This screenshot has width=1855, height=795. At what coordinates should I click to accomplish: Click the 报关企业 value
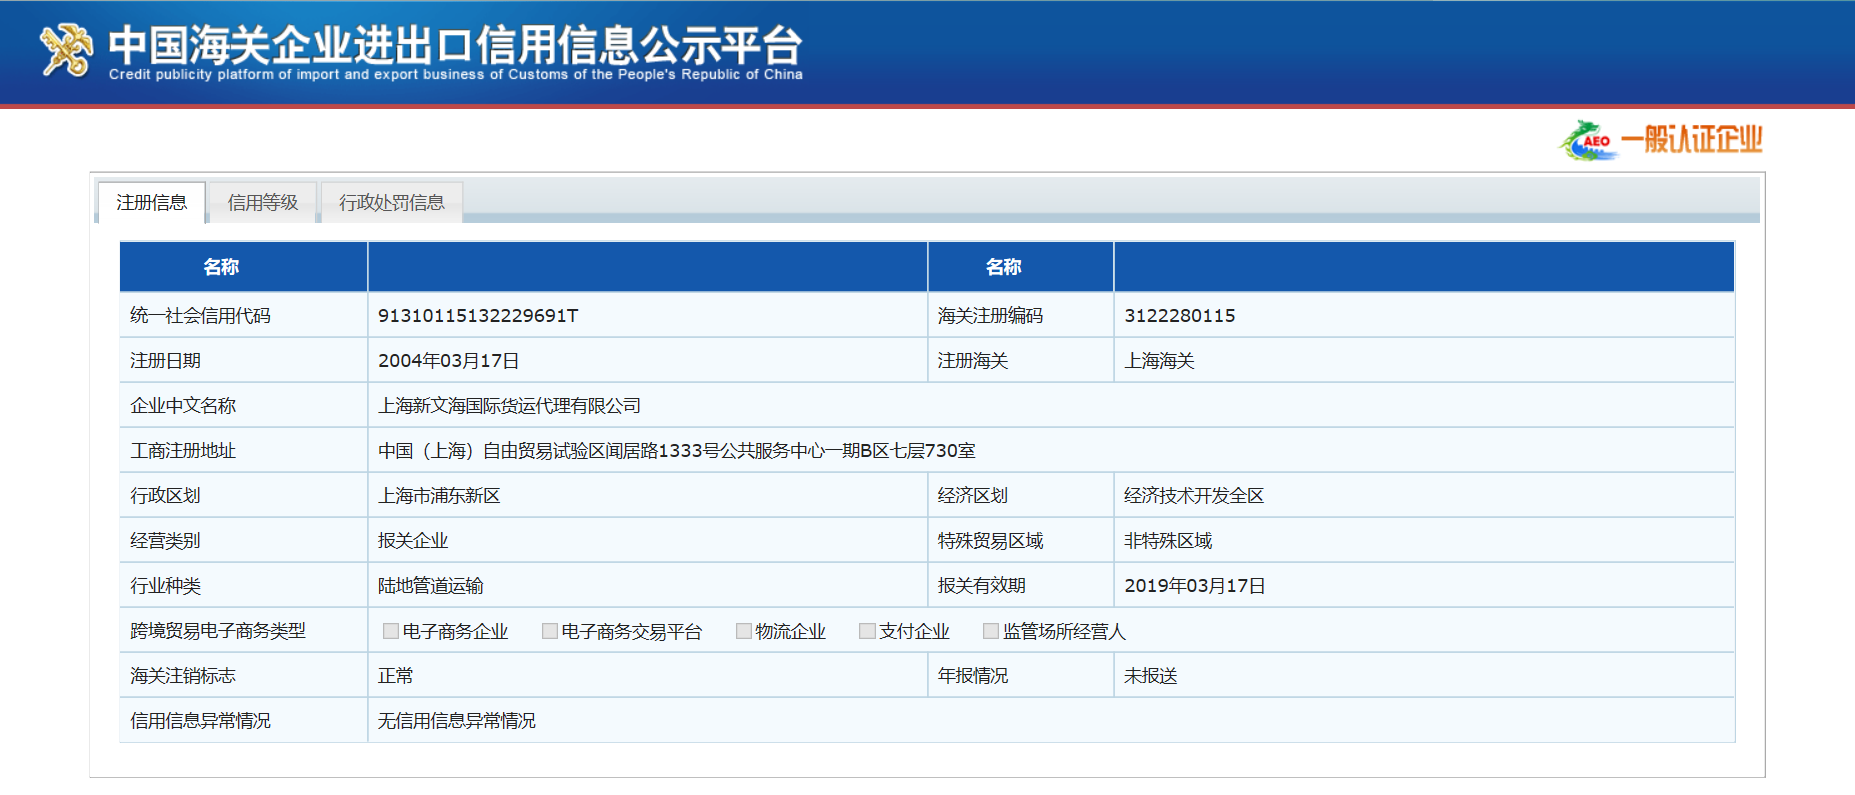point(413,541)
